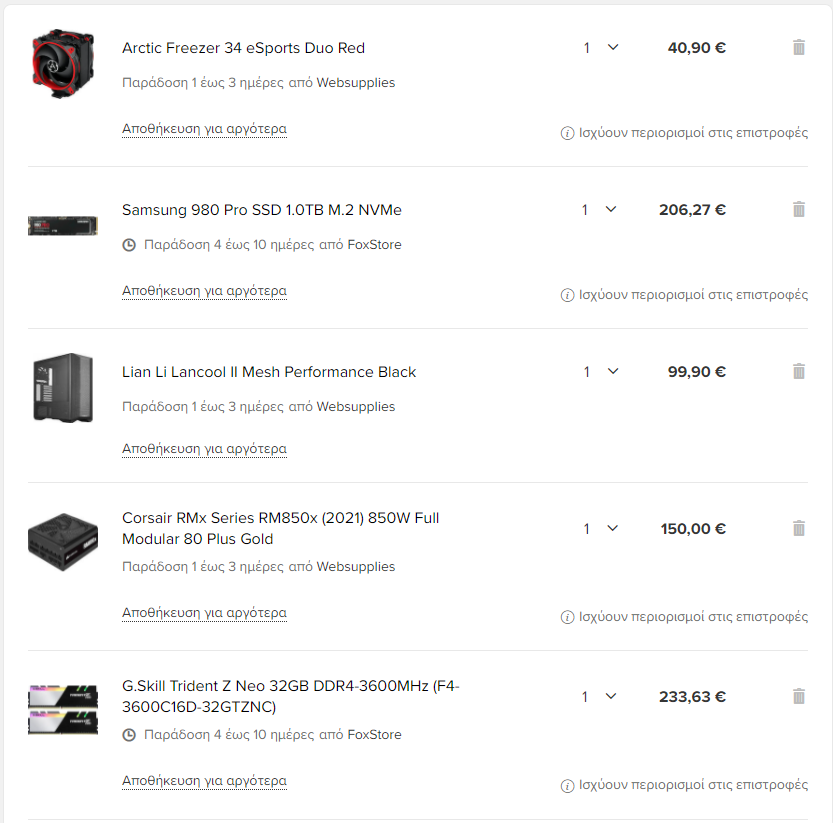The height and width of the screenshot is (823, 833).
Task: Click info icon for Samsung SSD return restrictions
Action: point(567,295)
